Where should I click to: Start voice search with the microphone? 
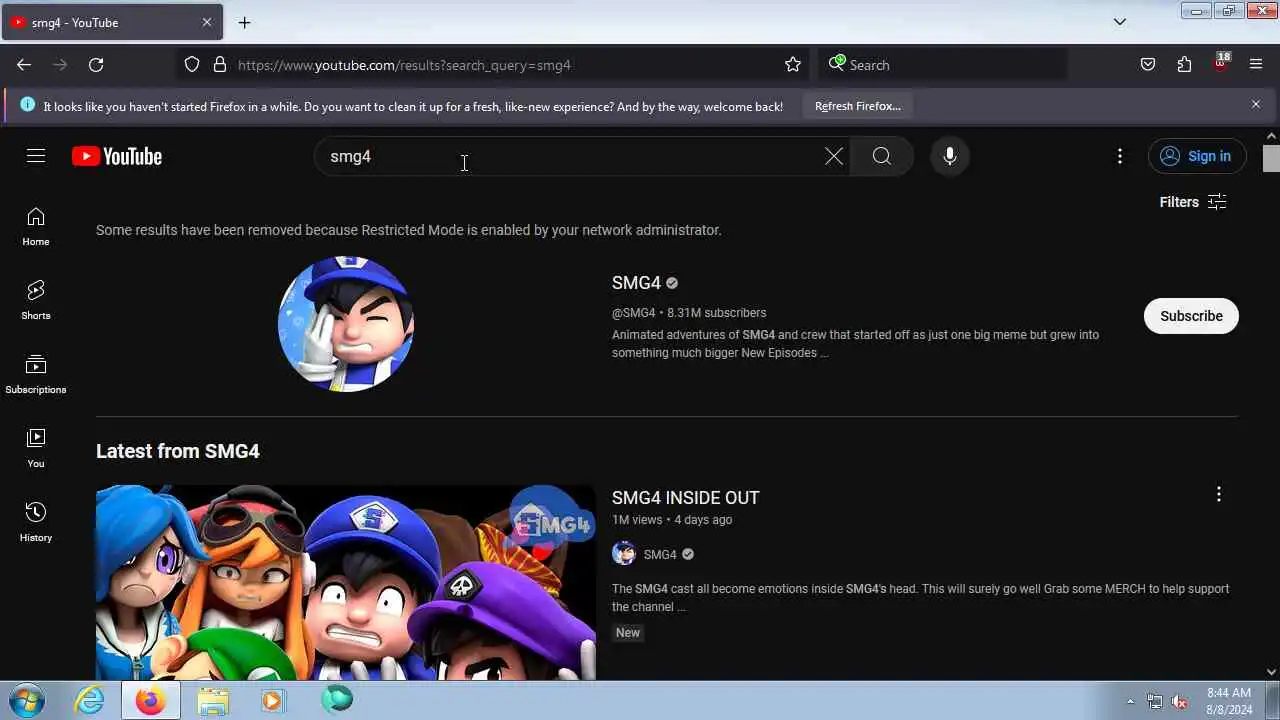tap(950, 156)
